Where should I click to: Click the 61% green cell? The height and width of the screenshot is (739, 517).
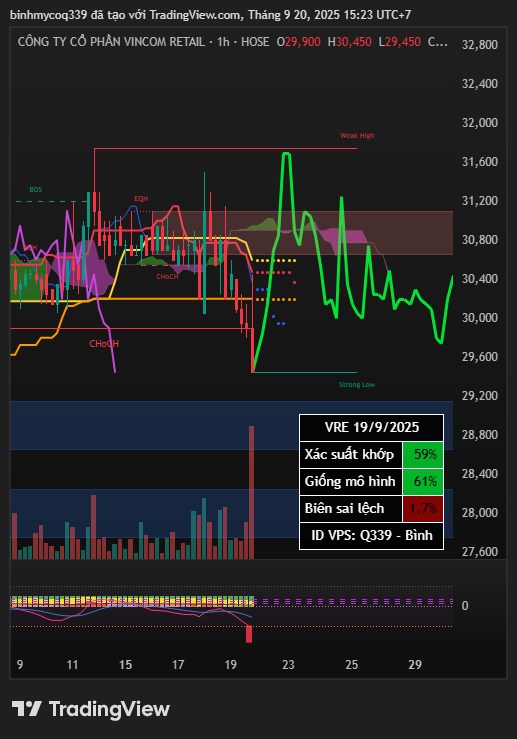[423, 481]
